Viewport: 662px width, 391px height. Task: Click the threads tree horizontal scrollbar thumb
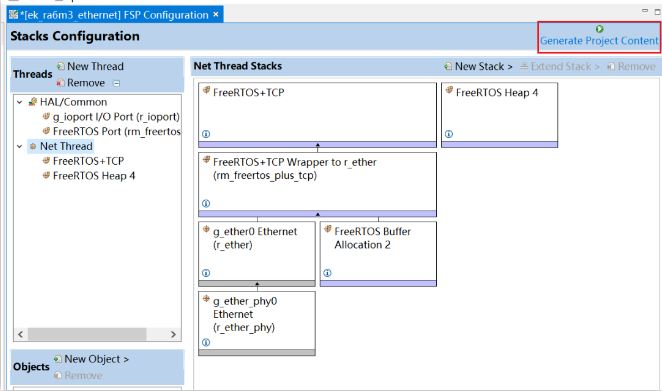click(x=87, y=334)
